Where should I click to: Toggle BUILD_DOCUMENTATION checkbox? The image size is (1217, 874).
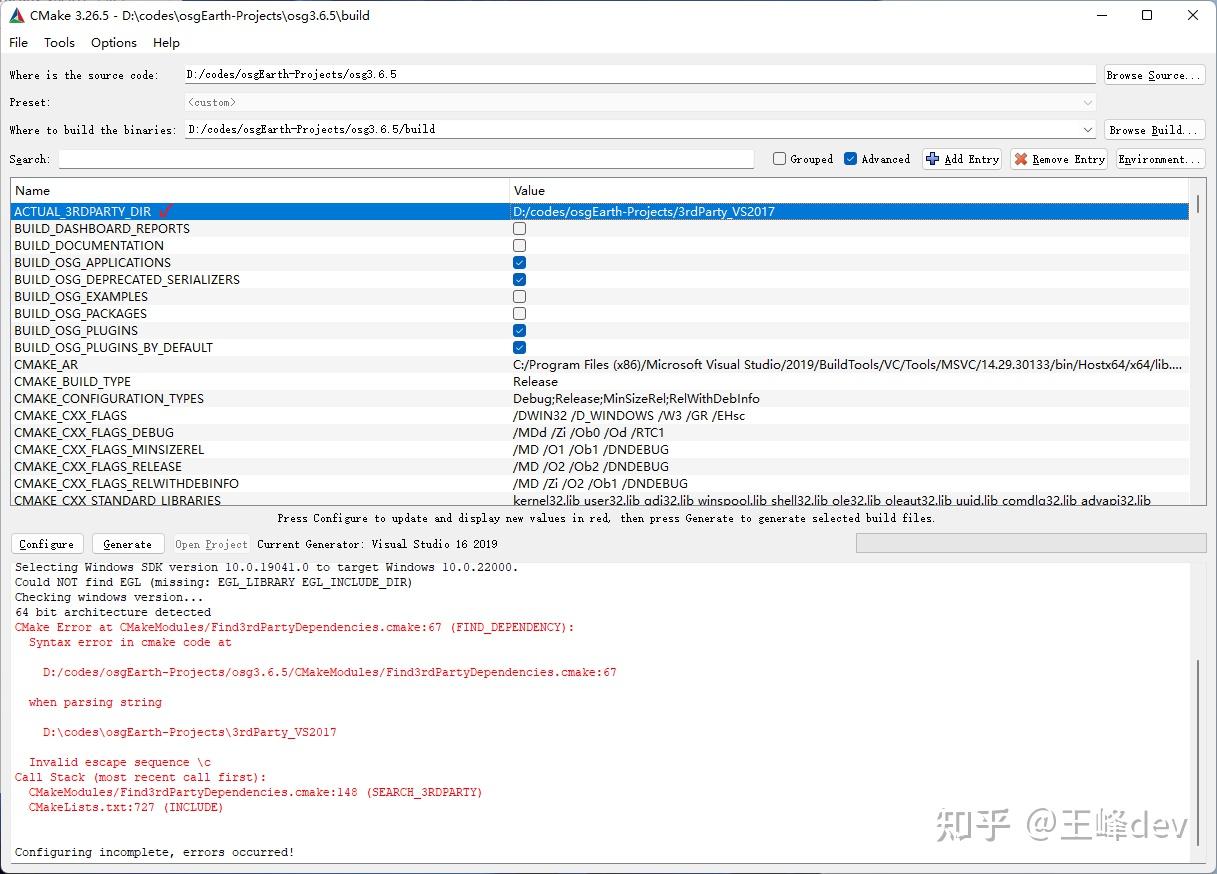pyautogui.click(x=519, y=245)
